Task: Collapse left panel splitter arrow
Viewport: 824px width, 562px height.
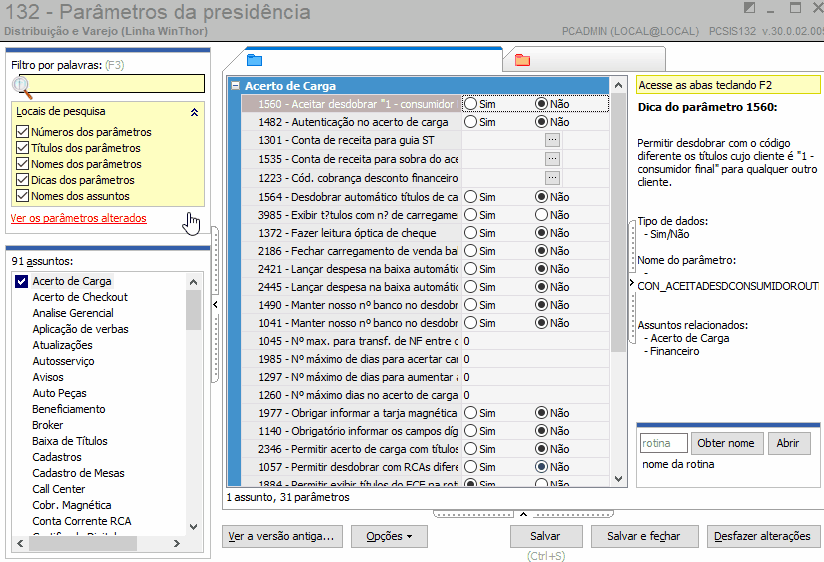Action: [x=215, y=304]
